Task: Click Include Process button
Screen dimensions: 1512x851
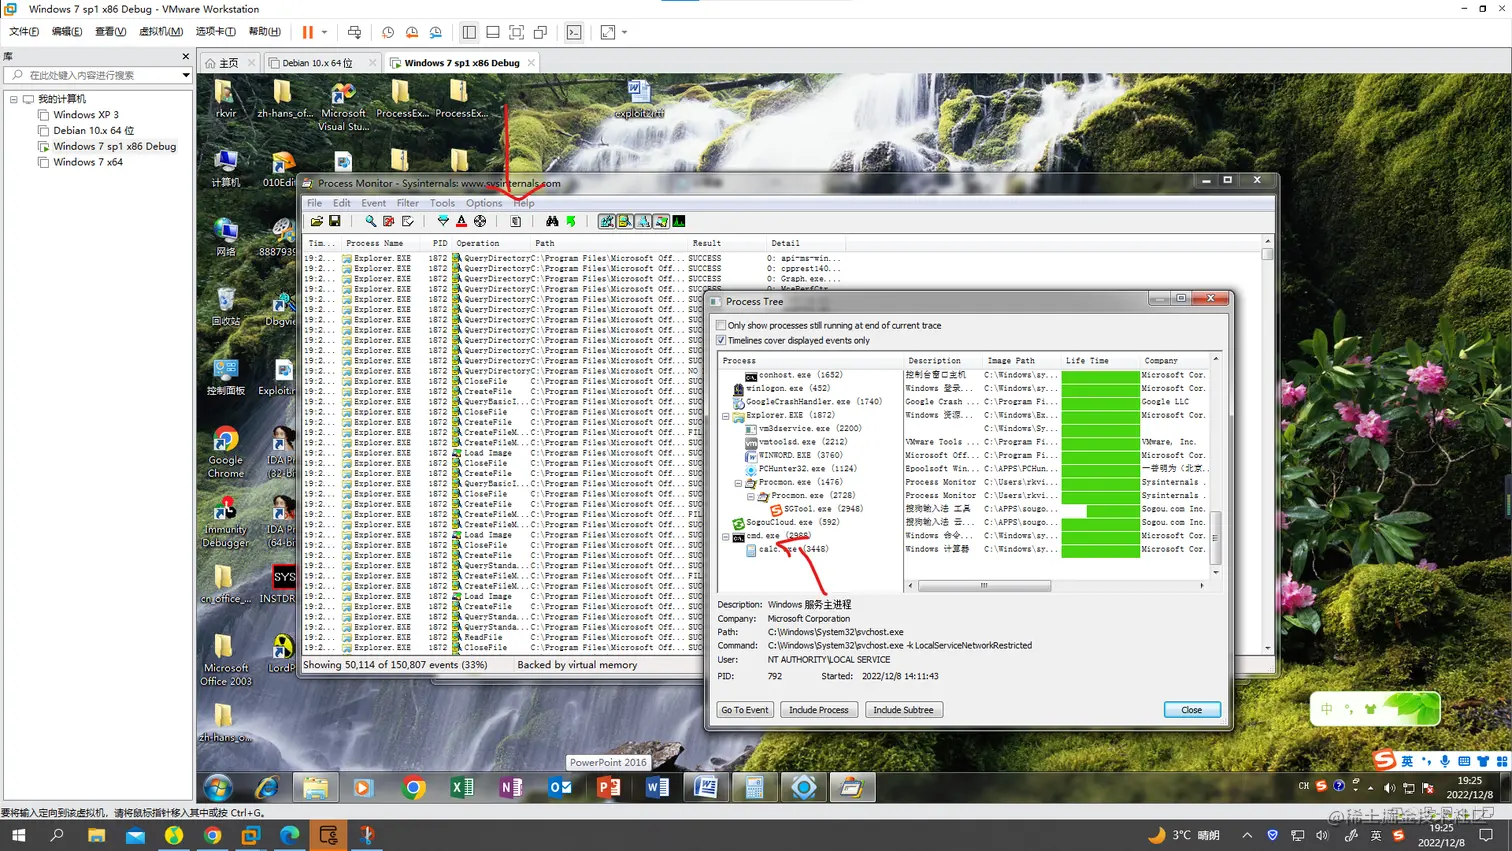Action: point(819,710)
